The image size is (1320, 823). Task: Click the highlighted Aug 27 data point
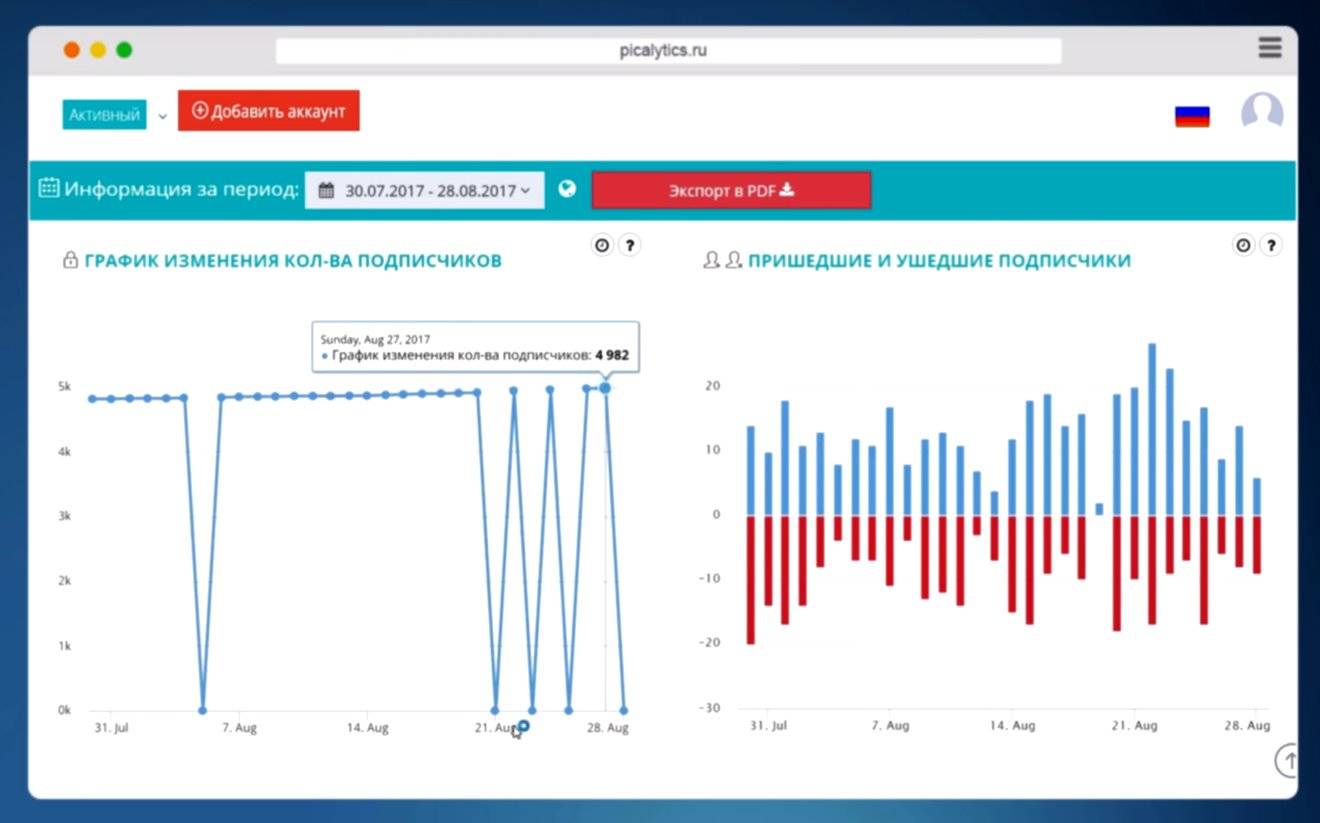click(x=605, y=387)
